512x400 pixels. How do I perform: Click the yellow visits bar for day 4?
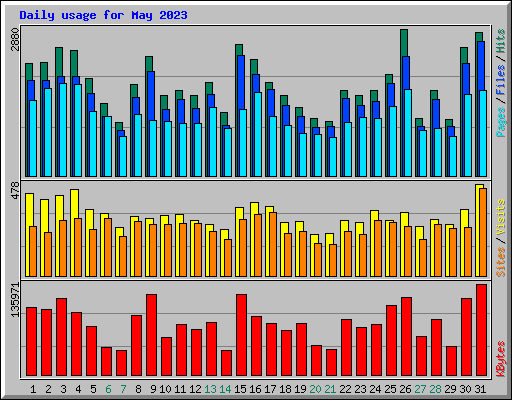(x=73, y=233)
